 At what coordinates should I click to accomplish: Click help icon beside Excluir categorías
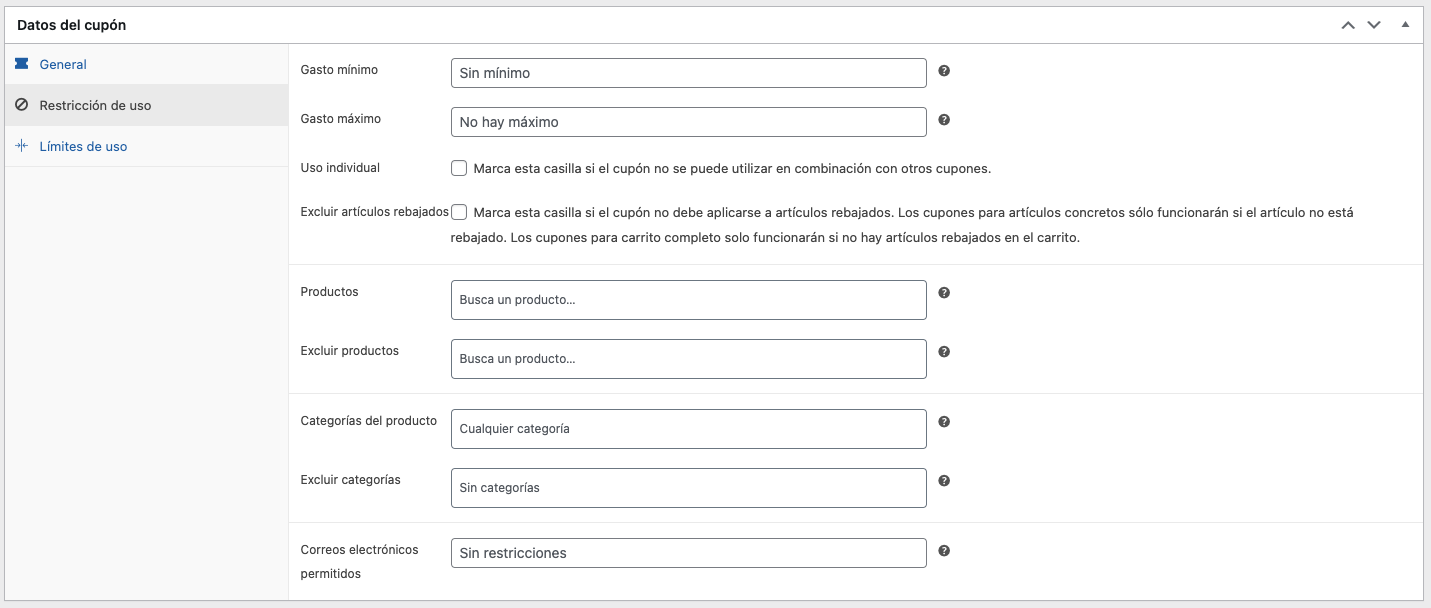click(x=944, y=481)
